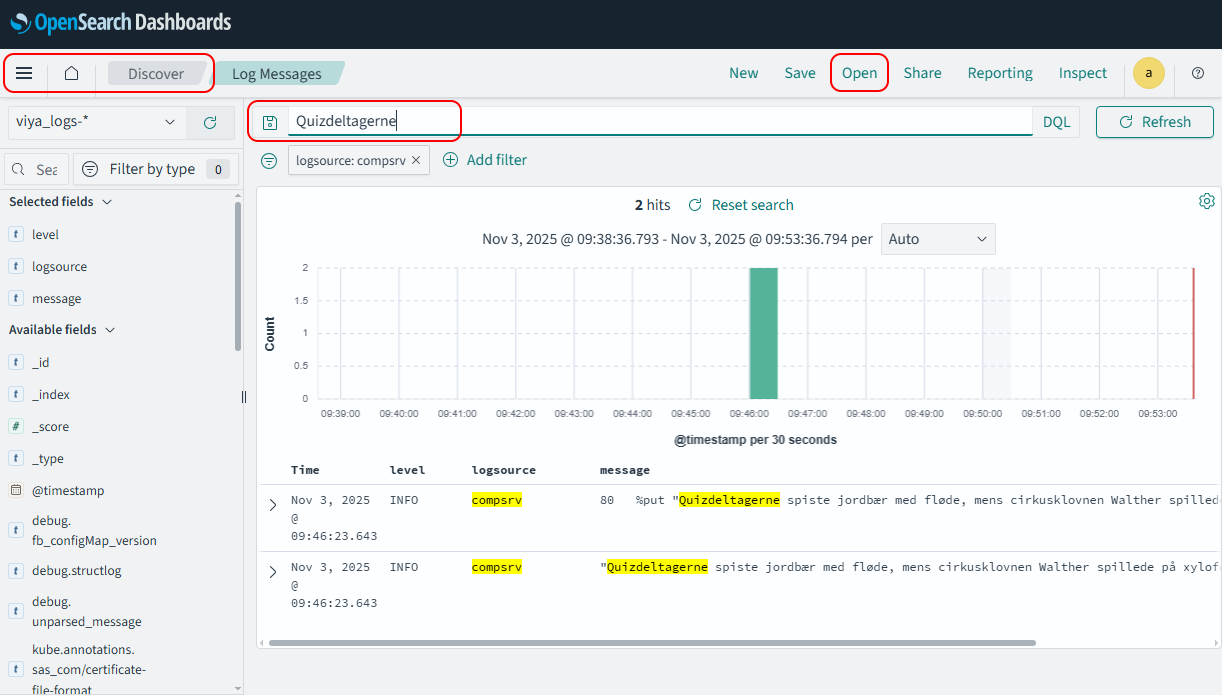This screenshot has height=695, width=1222.
Task: Switch to the Log Messages tab
Action: [277, 73]
